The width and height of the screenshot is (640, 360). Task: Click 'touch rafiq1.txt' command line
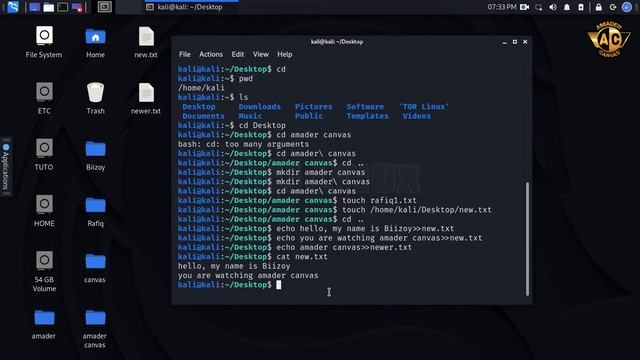point(379,200)
